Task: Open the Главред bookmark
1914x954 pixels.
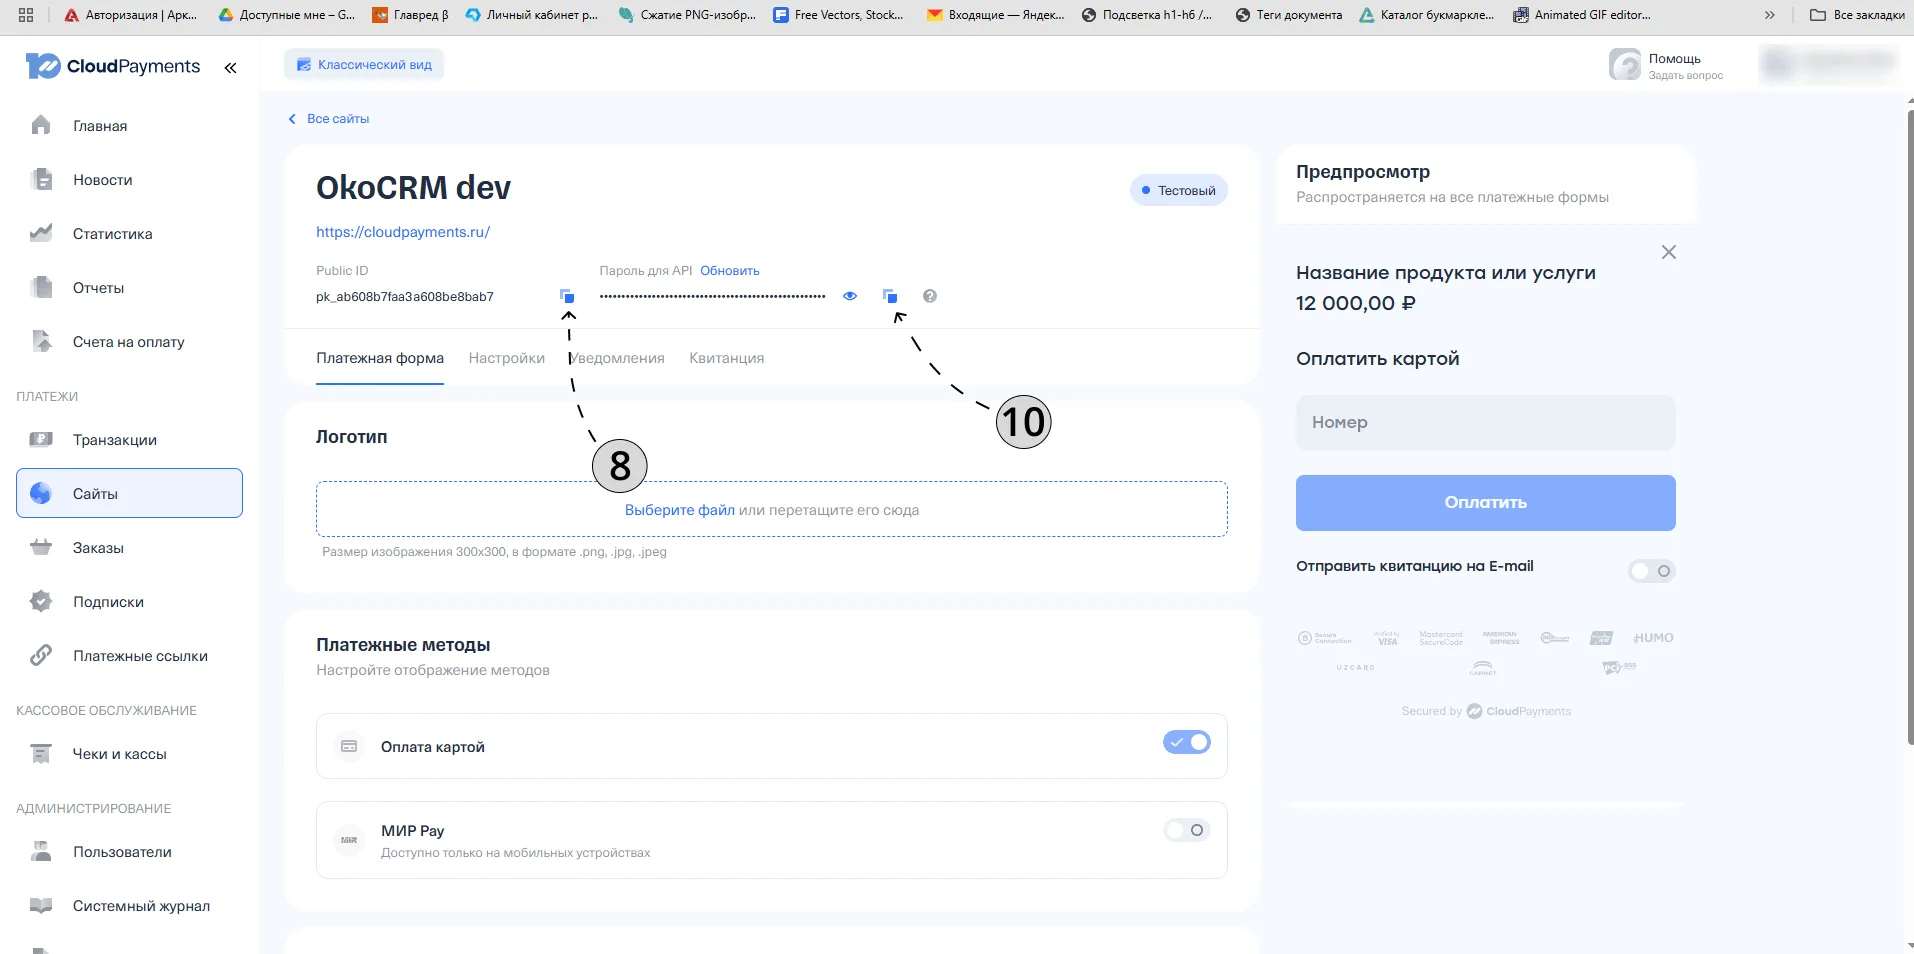Action: [410, 15]
